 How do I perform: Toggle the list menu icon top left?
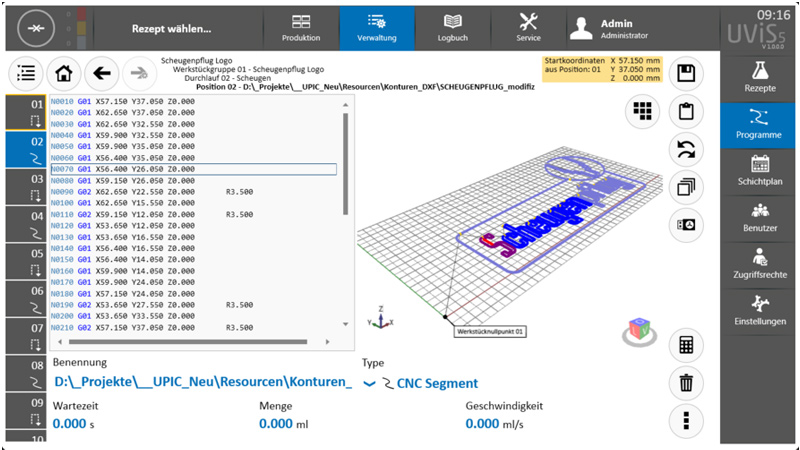[26, 73]
